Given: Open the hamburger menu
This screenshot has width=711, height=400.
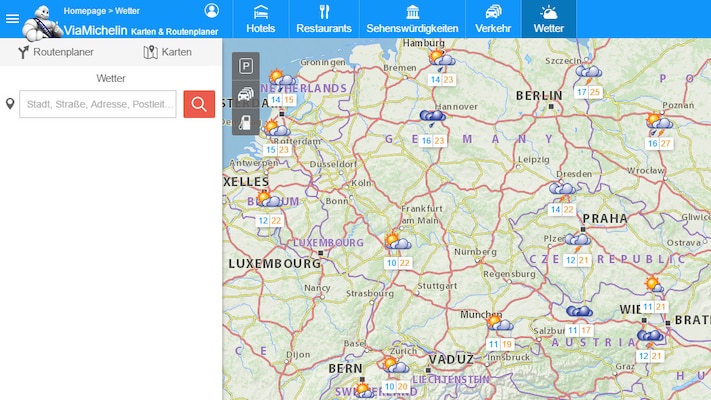Looking at the screenshot, I should tap(12, 19).
